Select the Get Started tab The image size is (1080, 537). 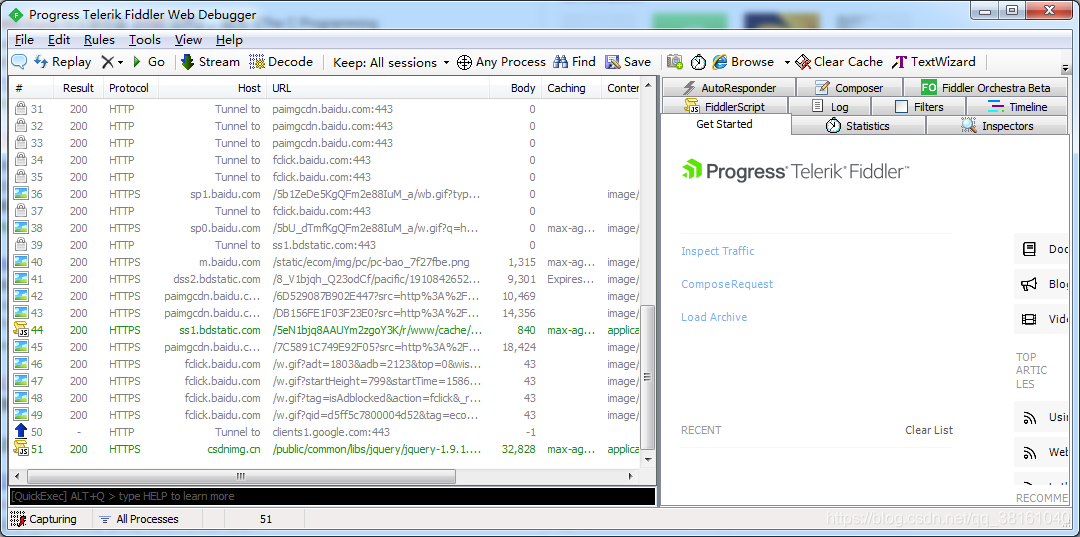point(725,125)
